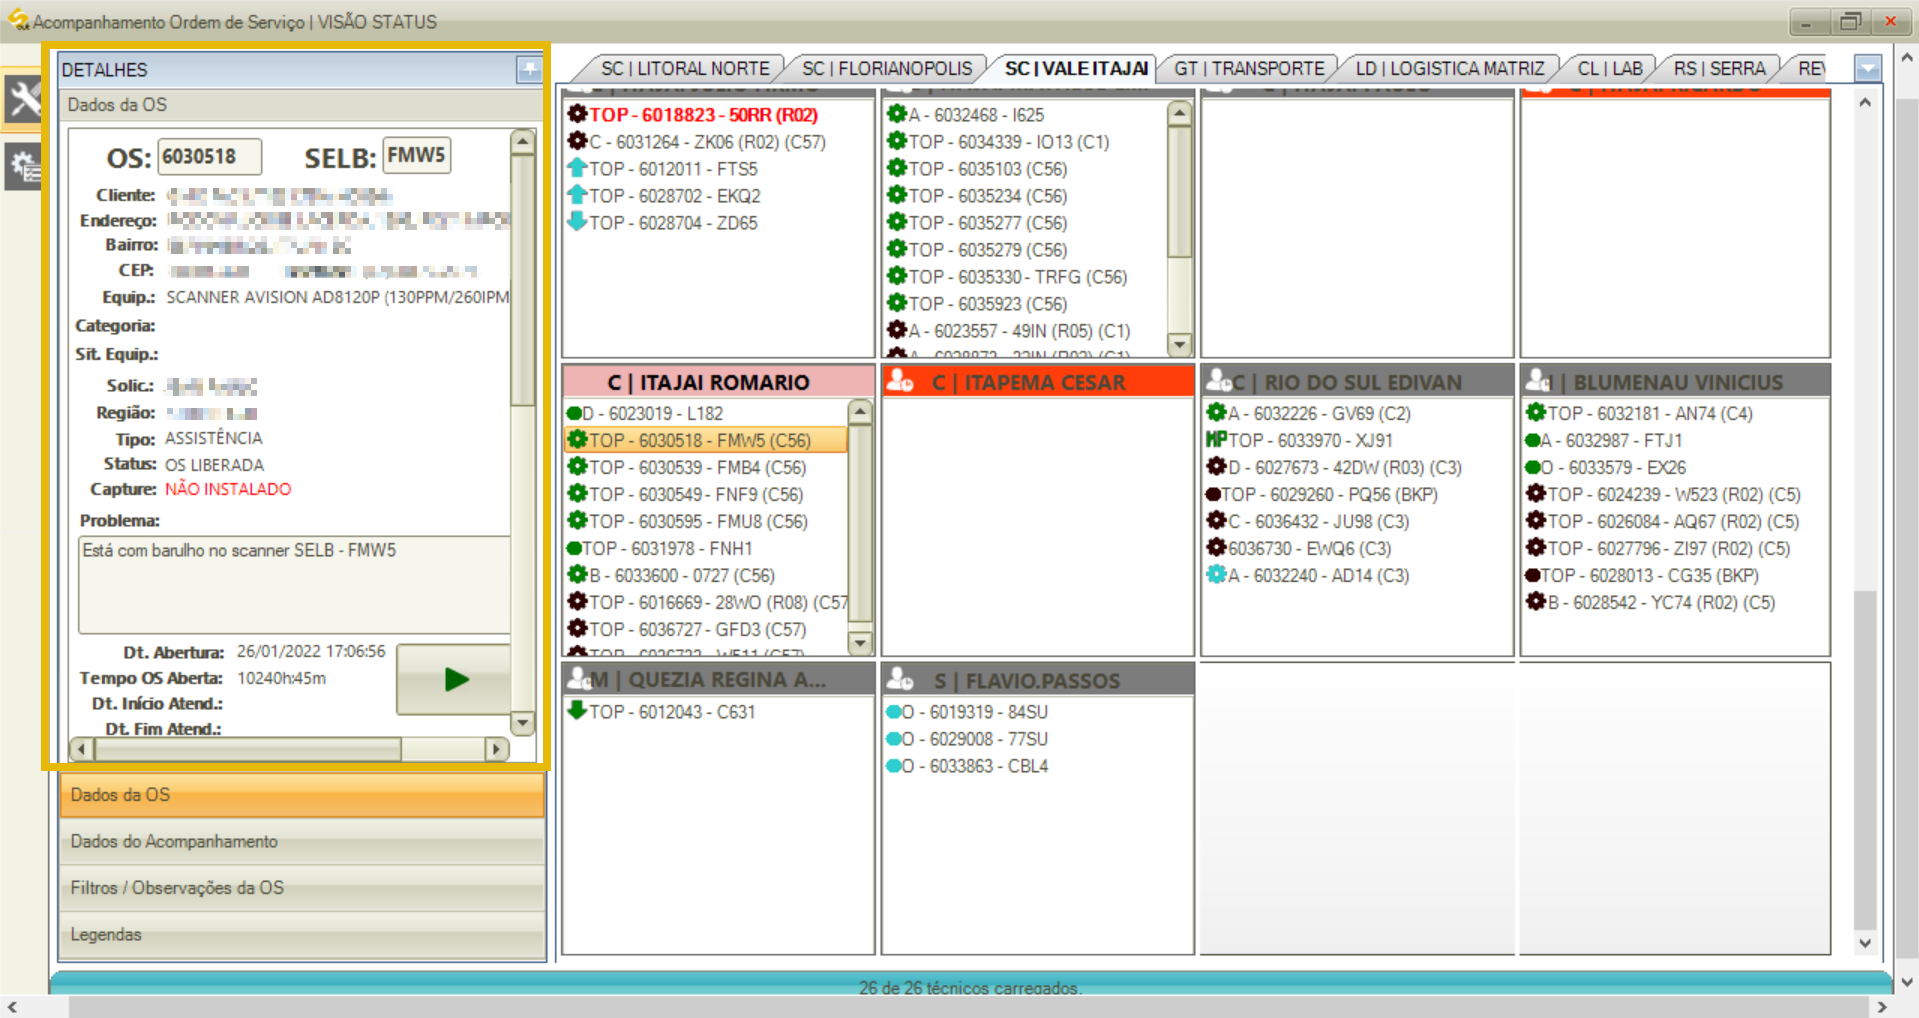Click the gear list sidebar icon

(23, 166)
